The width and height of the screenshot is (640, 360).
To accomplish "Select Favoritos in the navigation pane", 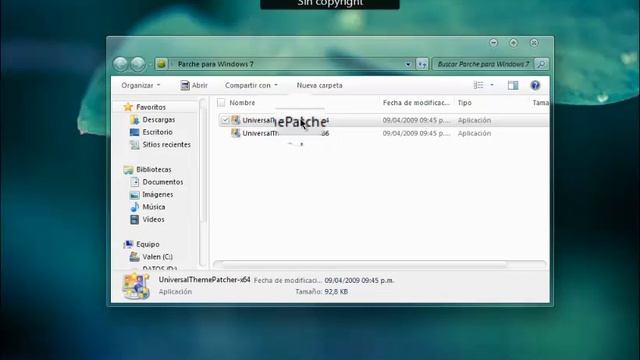I will (x=151, y=107).
